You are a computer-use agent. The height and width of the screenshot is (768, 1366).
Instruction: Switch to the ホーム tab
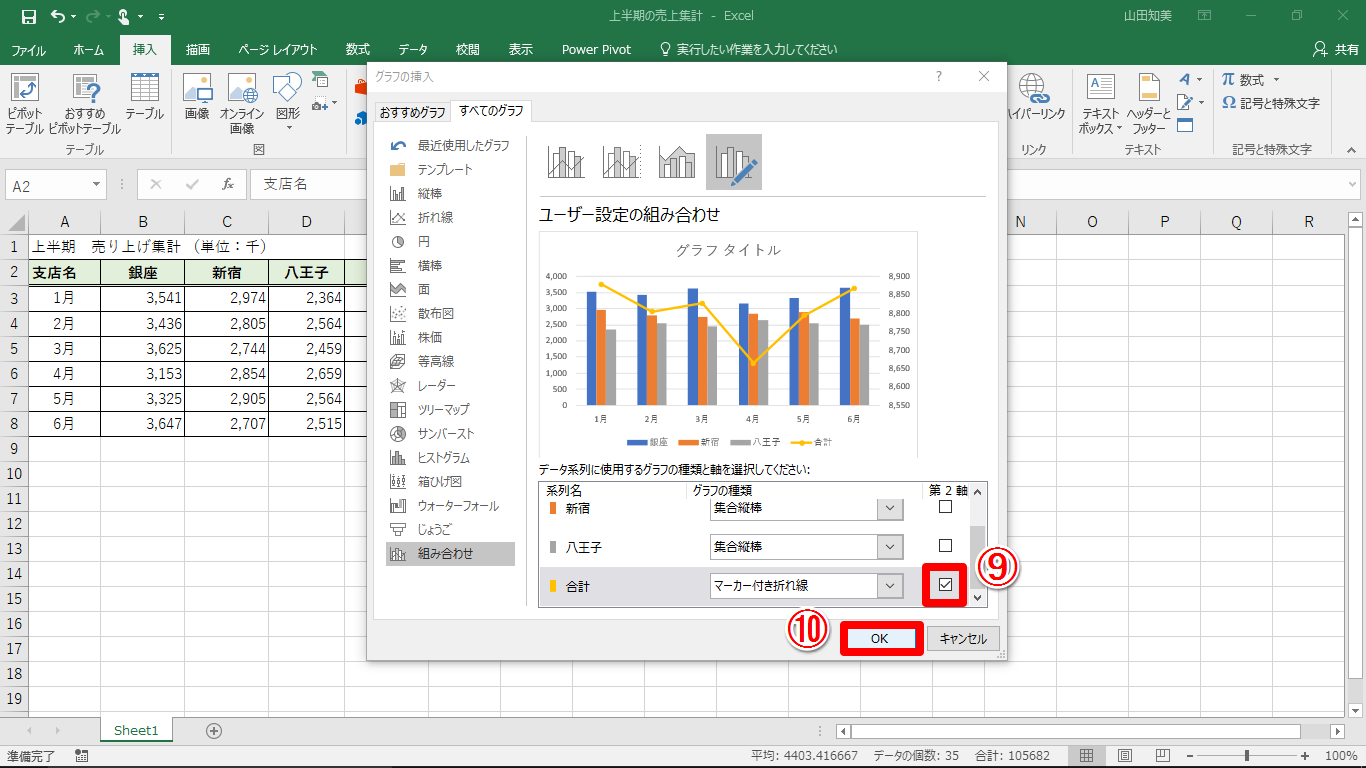click(89, 50)
